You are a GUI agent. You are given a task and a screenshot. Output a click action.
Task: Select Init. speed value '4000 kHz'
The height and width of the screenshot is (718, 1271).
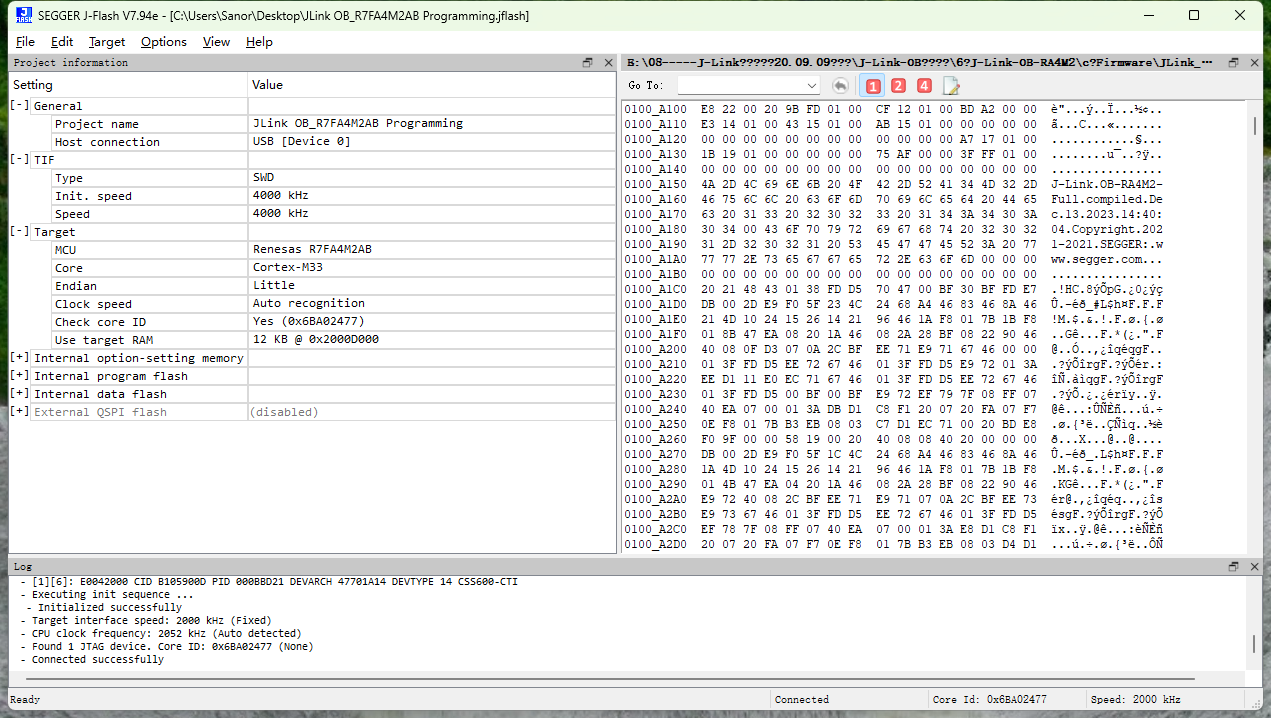click(281, 196)
